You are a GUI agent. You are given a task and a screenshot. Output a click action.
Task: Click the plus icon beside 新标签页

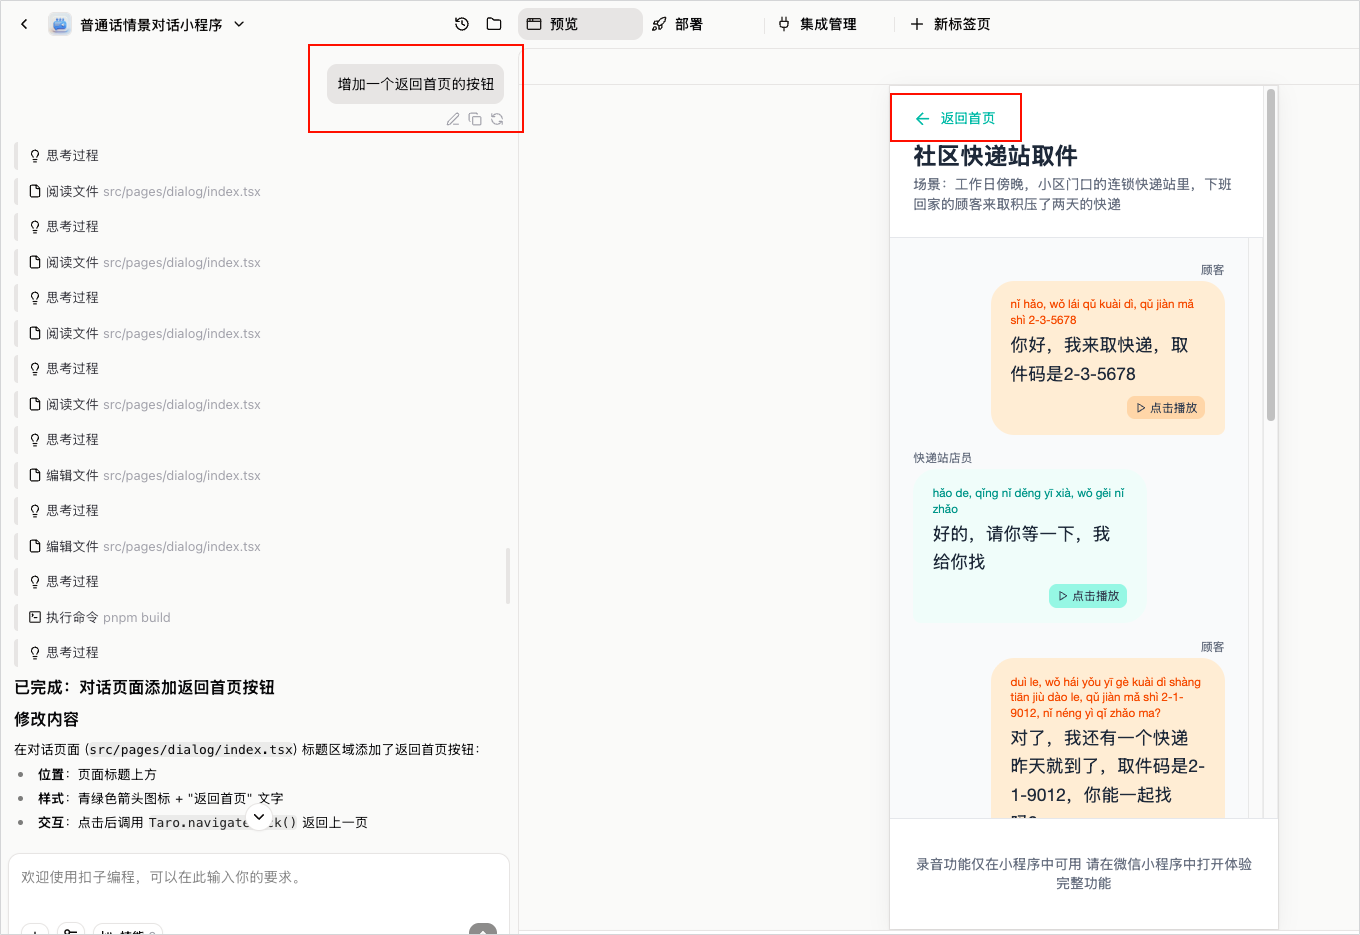pyautogui.click(x=917, y=24)
